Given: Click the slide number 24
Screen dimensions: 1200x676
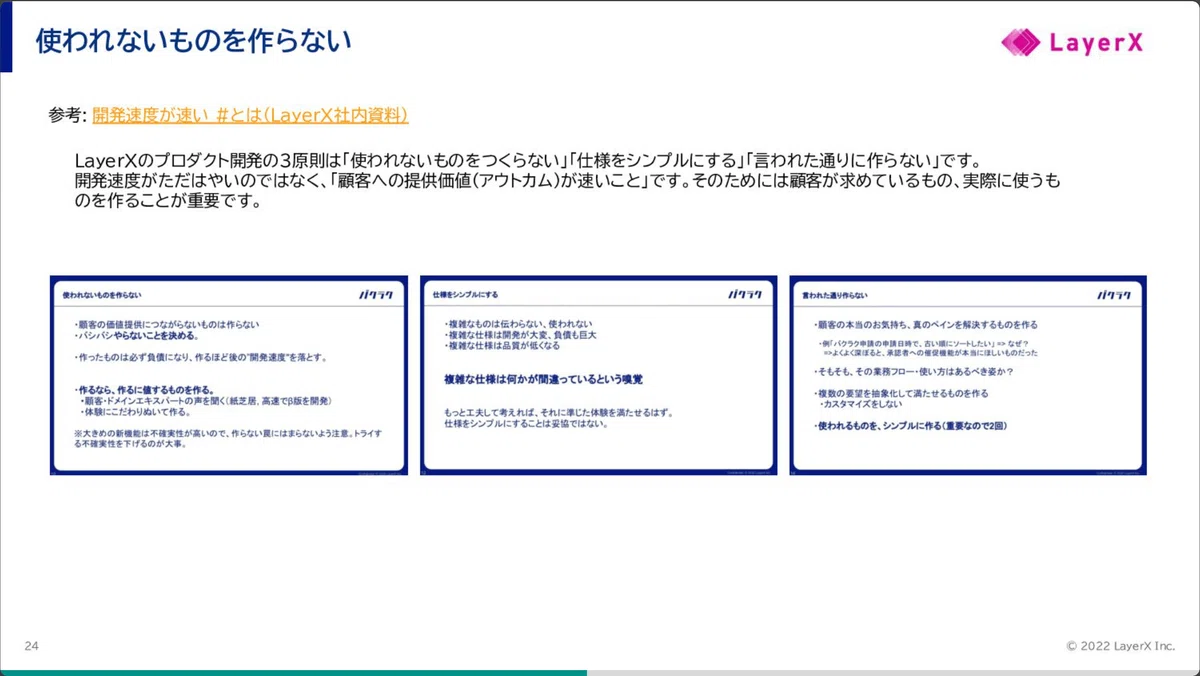Looking at the screenshot, I should coord(31,645).
